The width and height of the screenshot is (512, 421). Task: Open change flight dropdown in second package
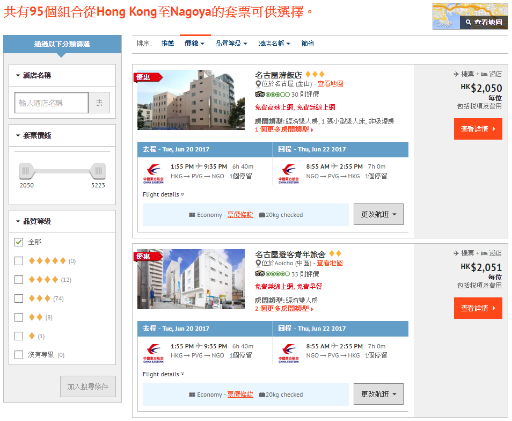coord(379,394)
